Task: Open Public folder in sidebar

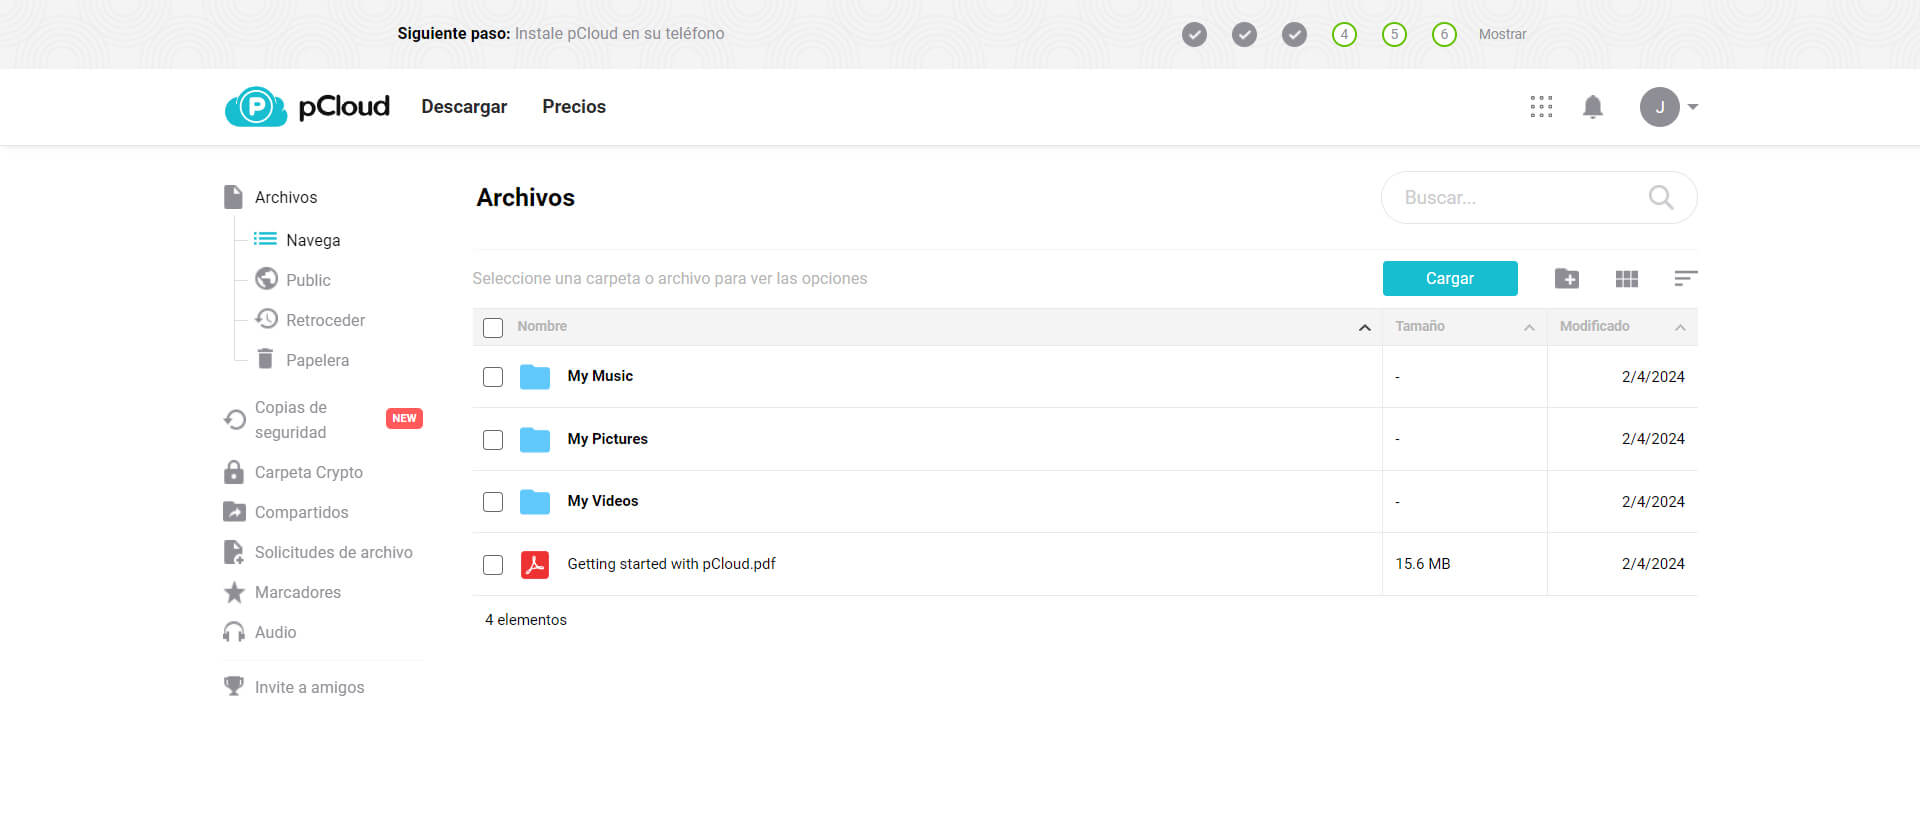Action: coord(308,280)
